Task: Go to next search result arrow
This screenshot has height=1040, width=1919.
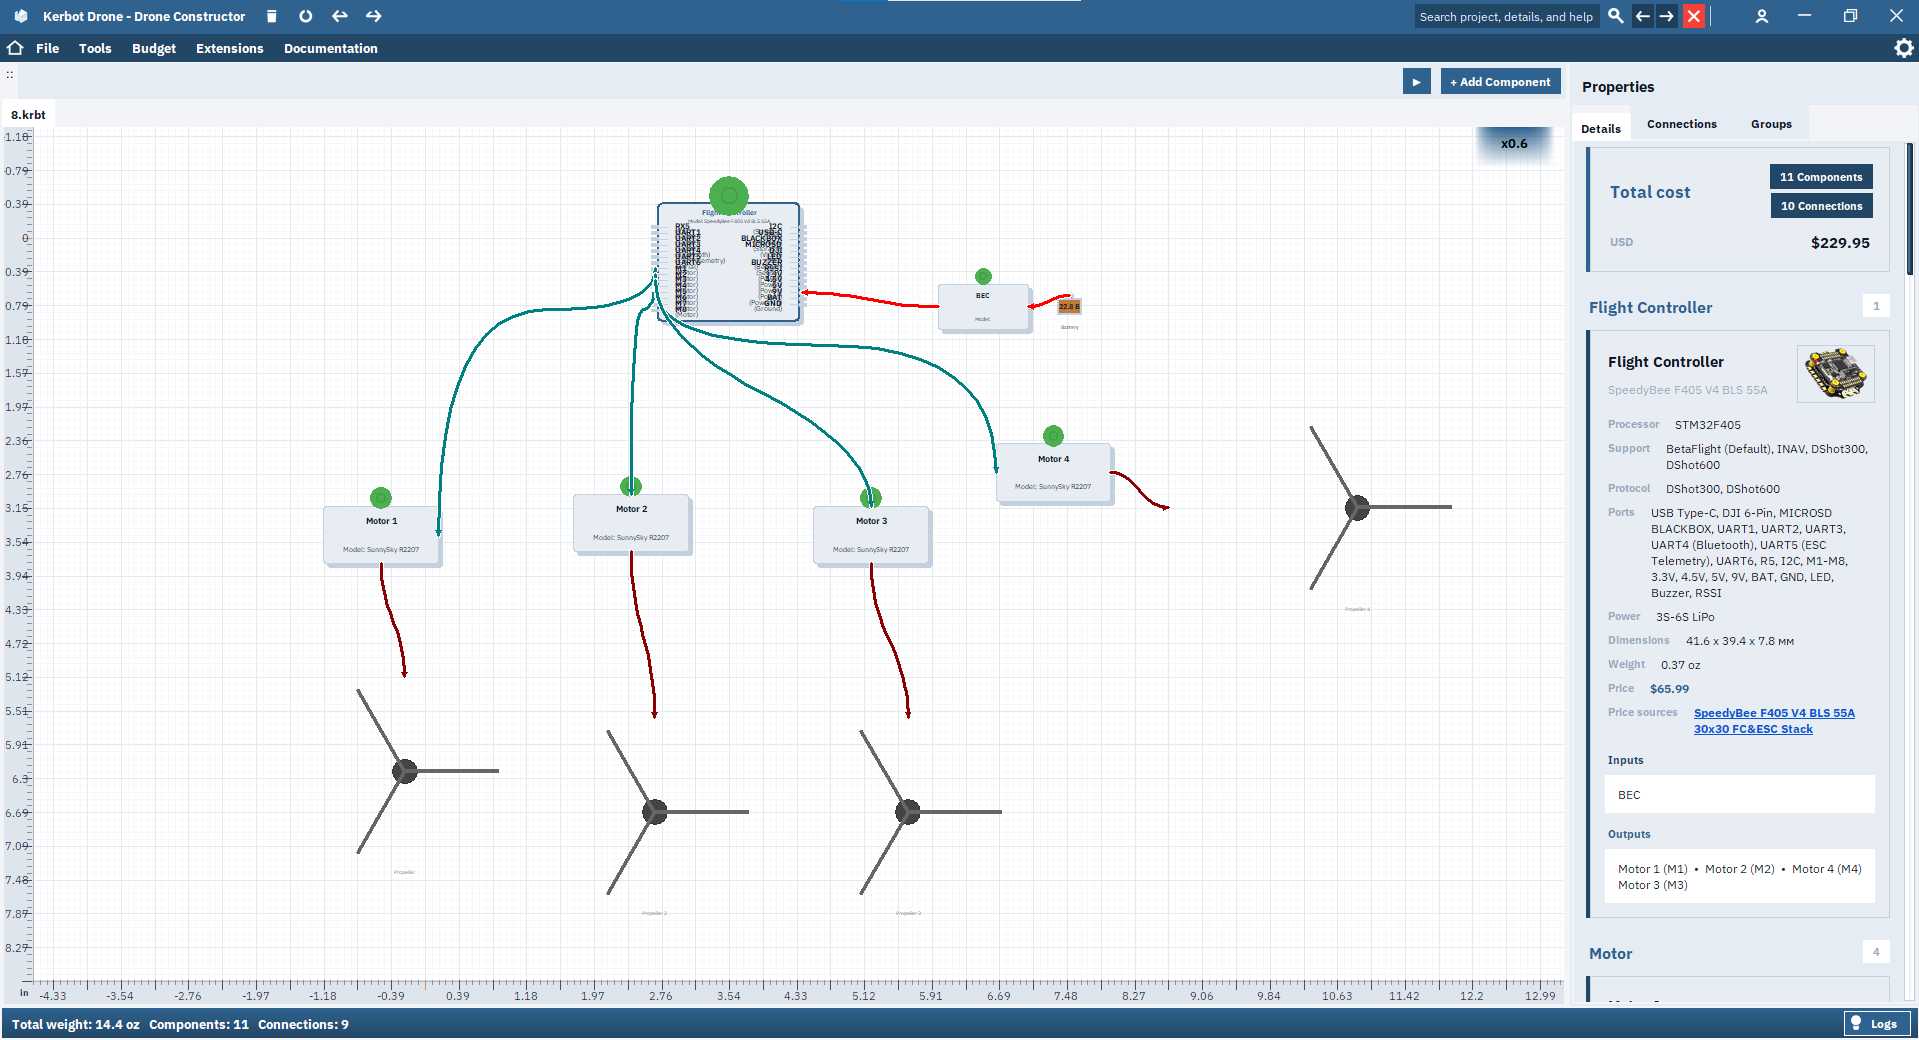Action: [x=1667, y=16]
